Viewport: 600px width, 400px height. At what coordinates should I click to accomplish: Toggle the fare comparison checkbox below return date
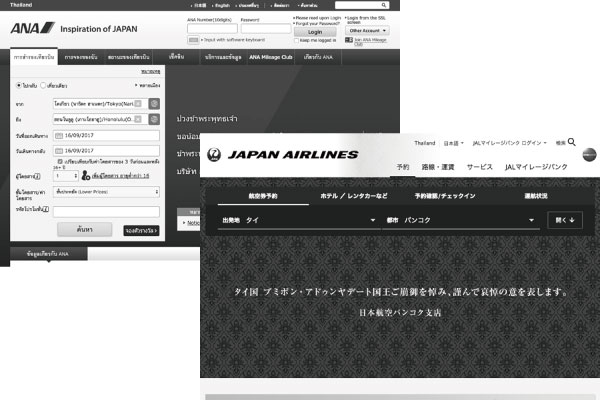60,161
